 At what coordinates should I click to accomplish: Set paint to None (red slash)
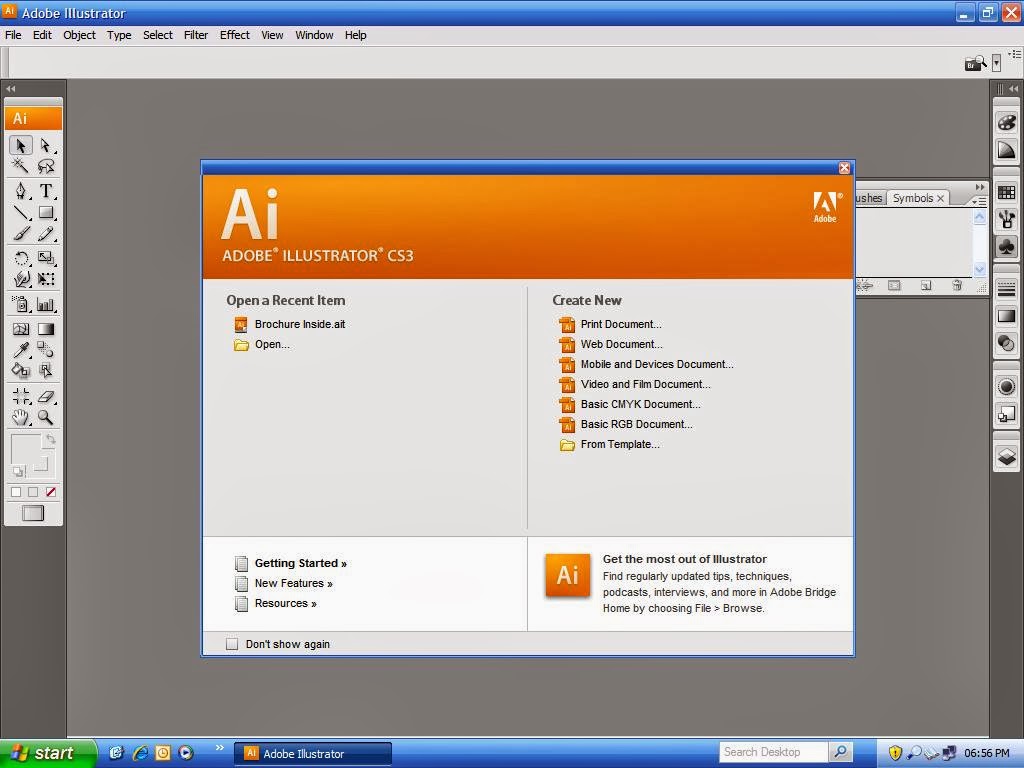(x=50, y=492)
